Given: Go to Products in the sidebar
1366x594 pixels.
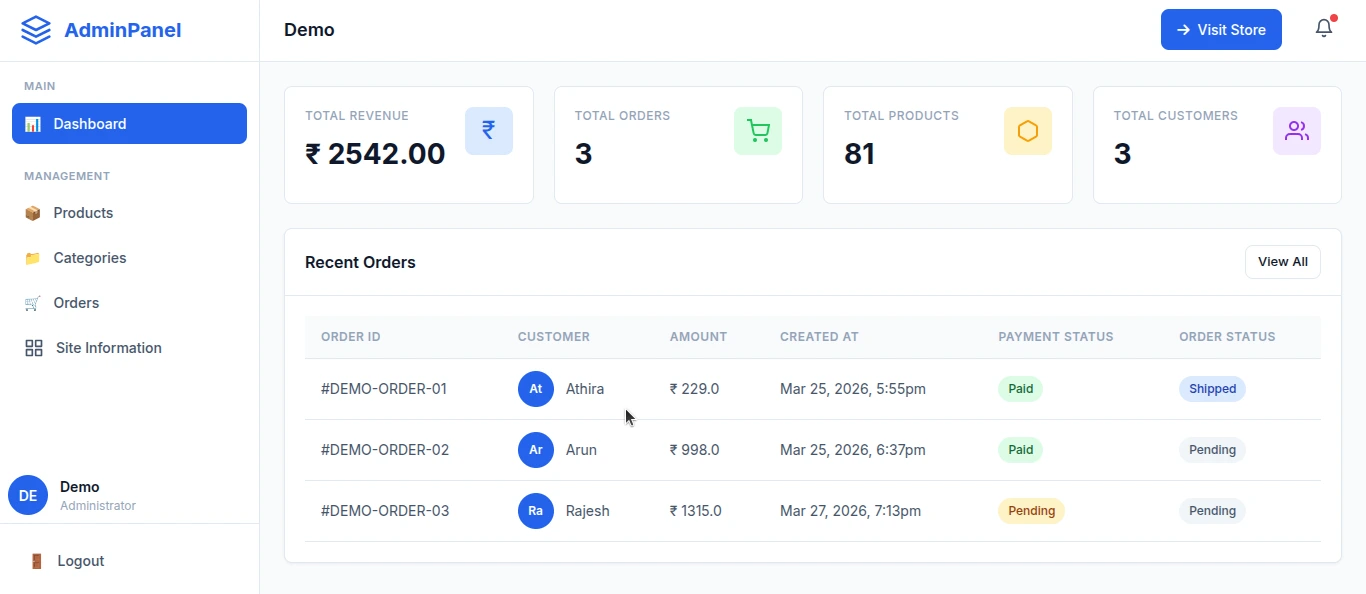Looking at the screenshot, I should click(83, 213).
